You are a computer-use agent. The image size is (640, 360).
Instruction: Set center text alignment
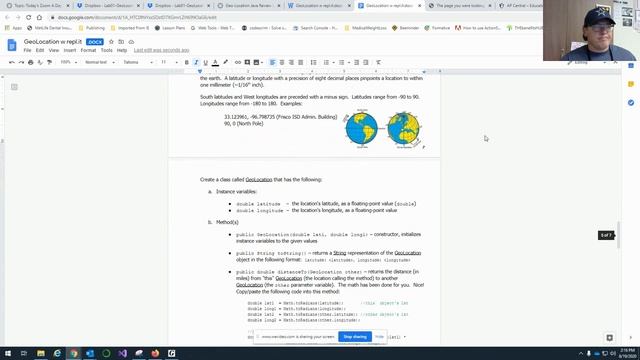pyautogui.click(x=282, y=62)
